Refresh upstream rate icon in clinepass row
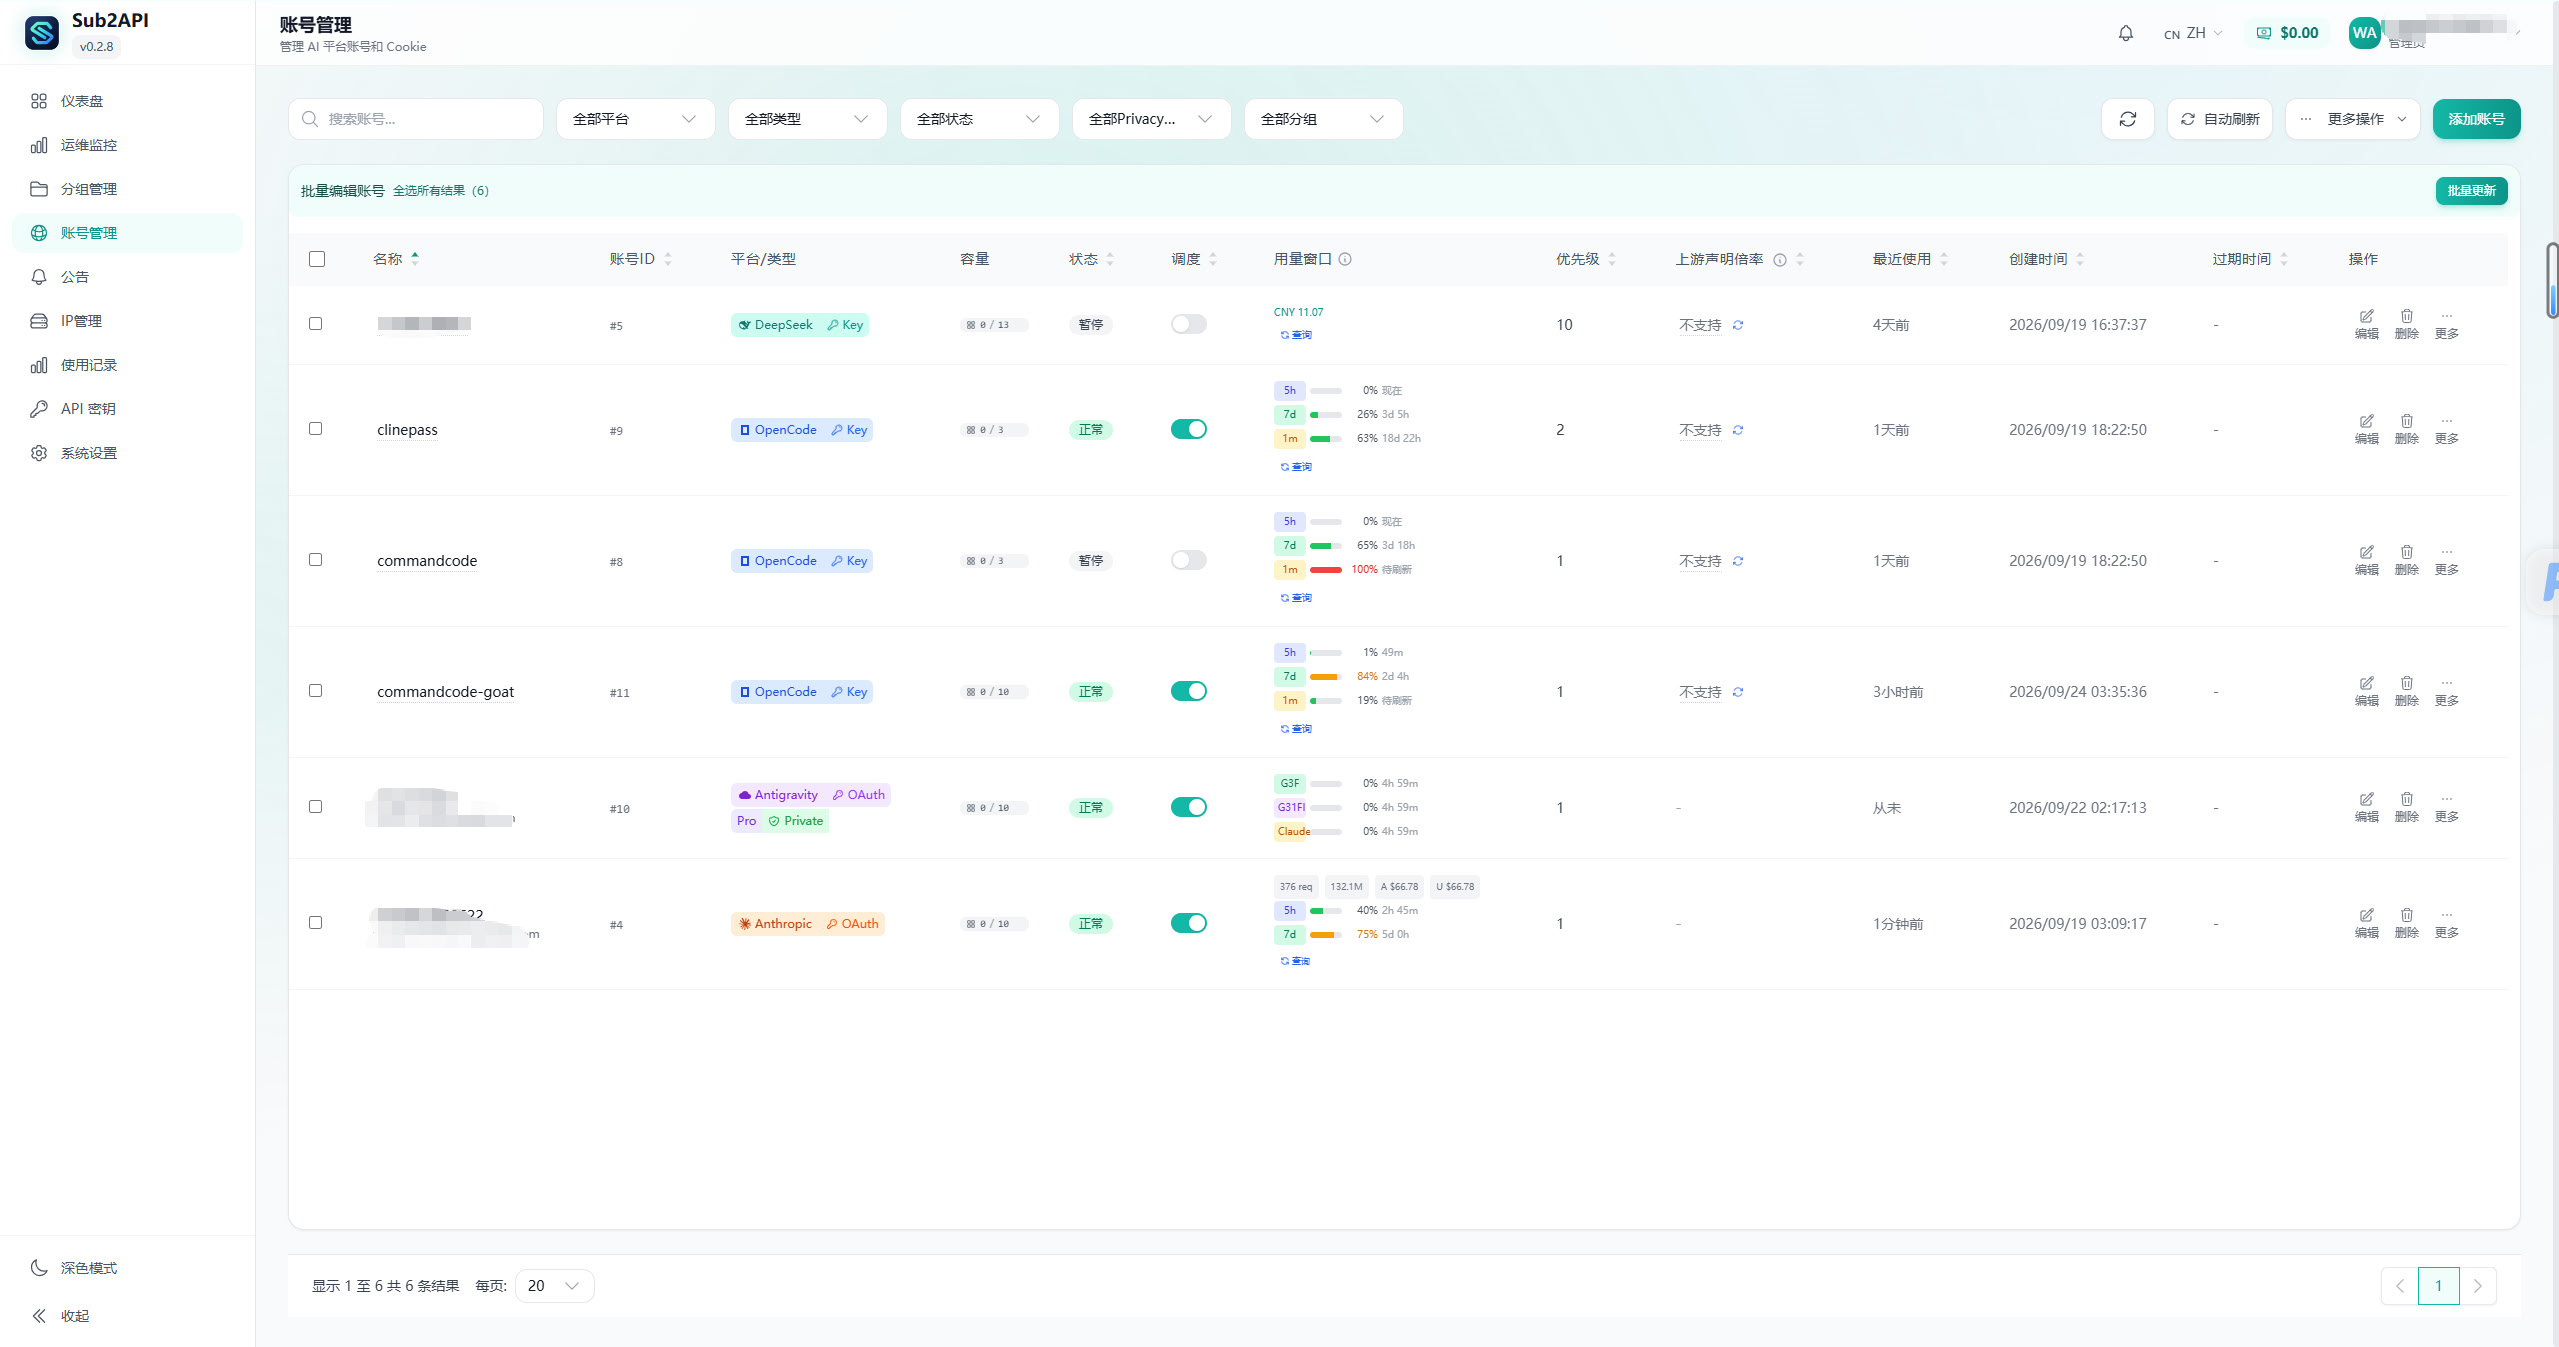 click(1738, 430)
